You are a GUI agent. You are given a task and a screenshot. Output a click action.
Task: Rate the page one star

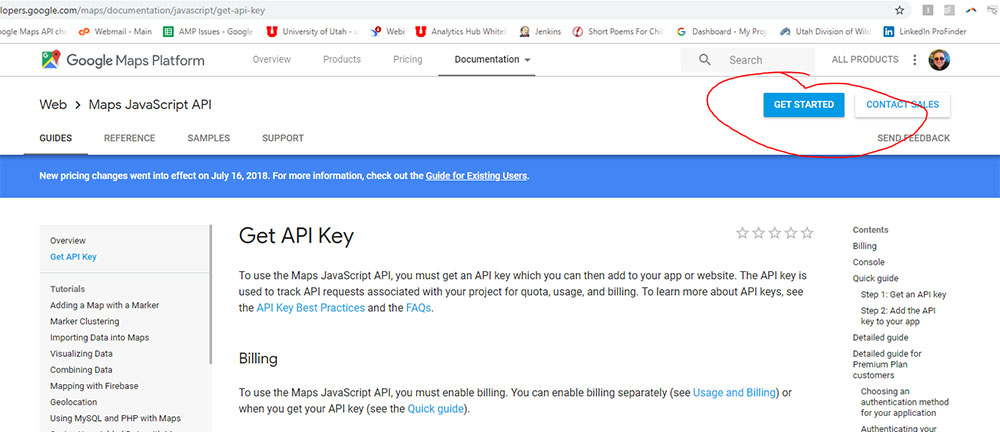coord(742,233)
